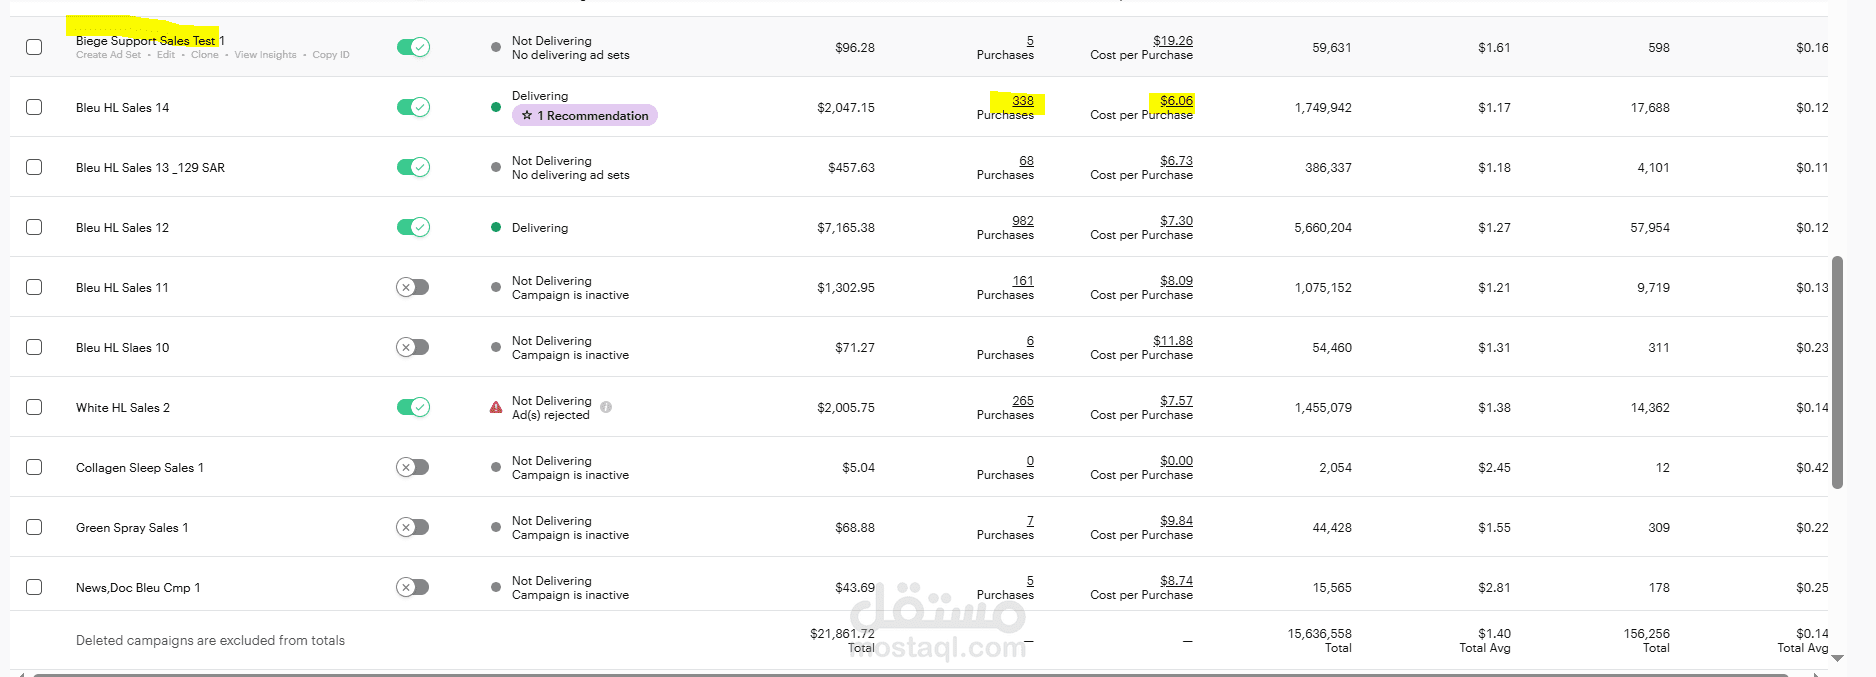
Task: Click the Create Ad Set link
Action: pos(108,55)
